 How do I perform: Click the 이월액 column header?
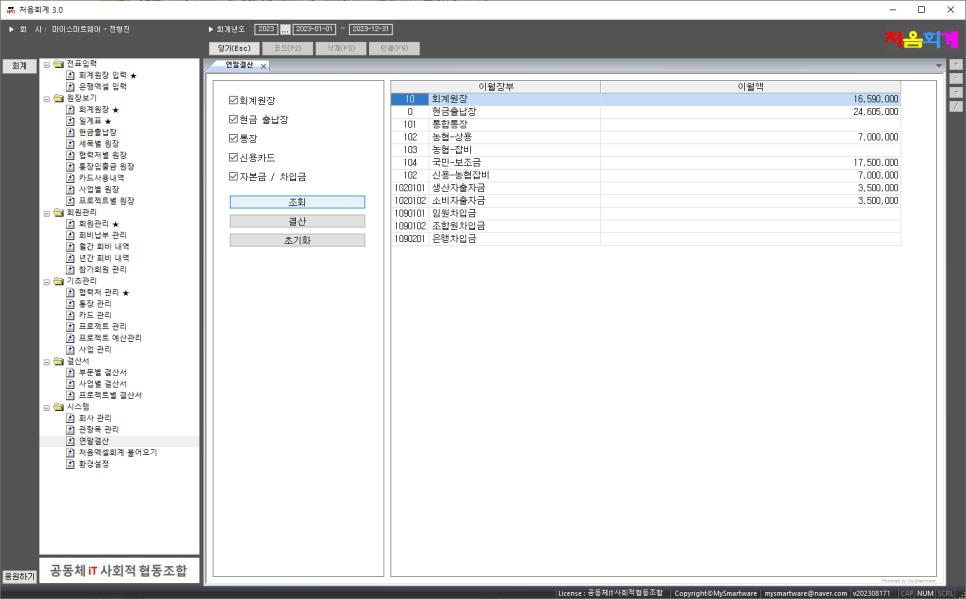[750, 87]
